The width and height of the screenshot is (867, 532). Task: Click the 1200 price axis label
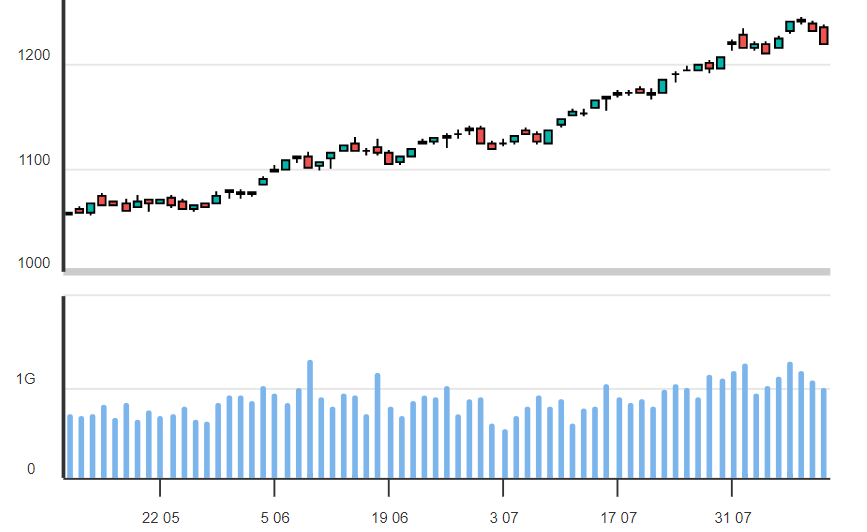[x=33, y=56]
